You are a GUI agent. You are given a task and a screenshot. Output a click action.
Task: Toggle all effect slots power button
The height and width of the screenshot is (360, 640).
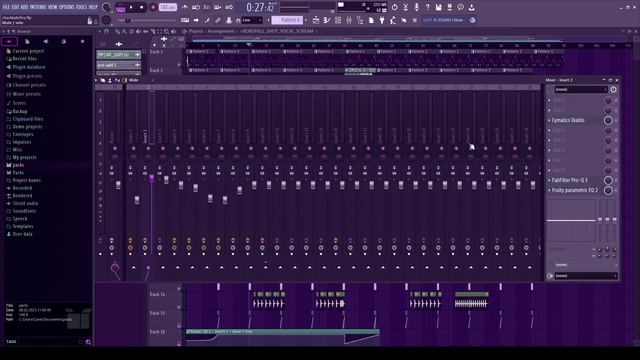(x=613, y=89)
